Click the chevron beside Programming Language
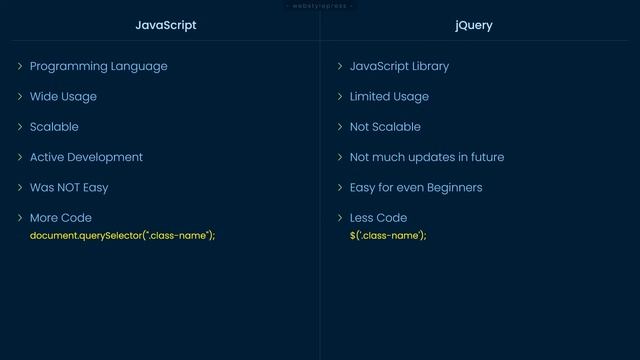640x360 pixels. (x=20, y=66)
